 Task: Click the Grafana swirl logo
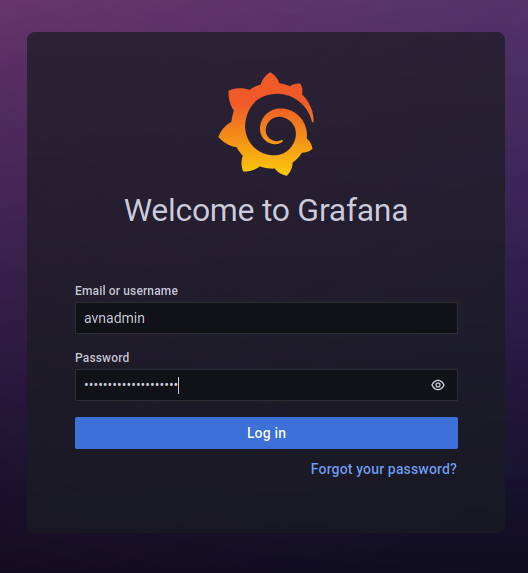click(x=266, y=124)
